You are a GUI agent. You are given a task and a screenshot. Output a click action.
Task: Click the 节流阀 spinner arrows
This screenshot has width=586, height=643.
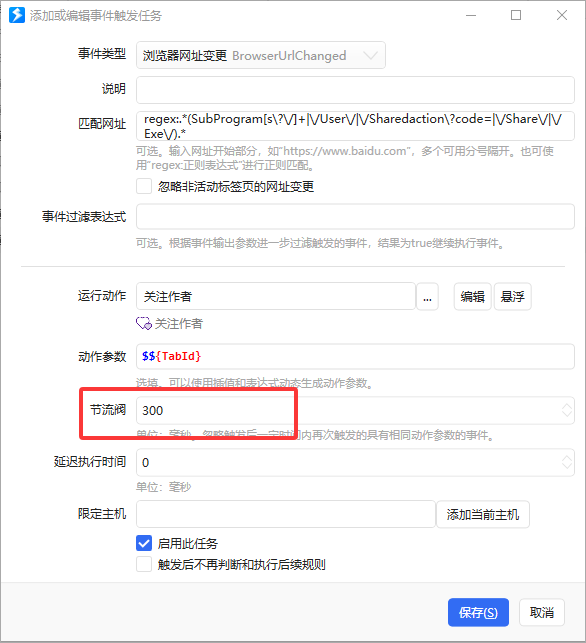pyautogui.click(x=567, y=410)
